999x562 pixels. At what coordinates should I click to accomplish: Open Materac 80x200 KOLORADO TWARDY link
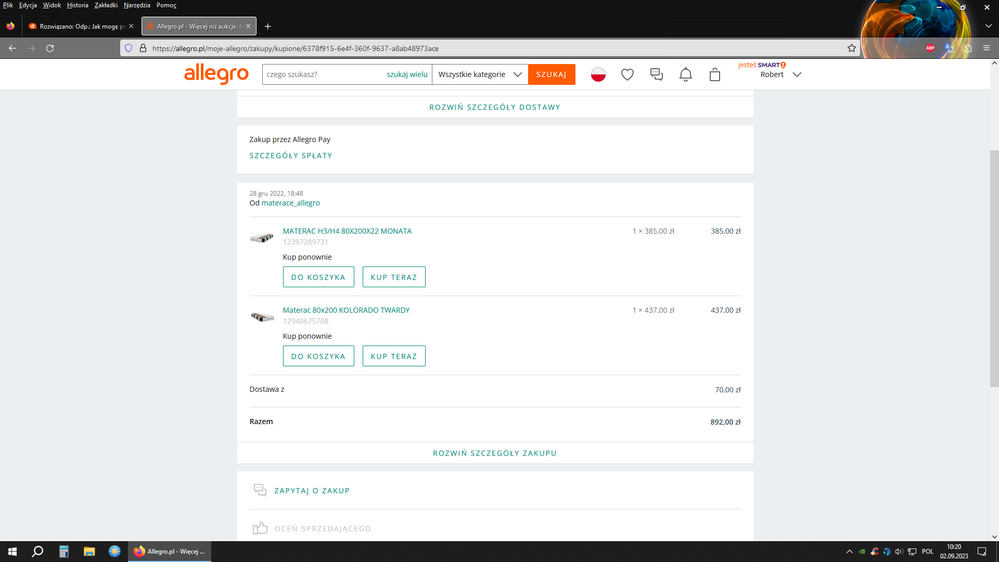click(346, 310)
